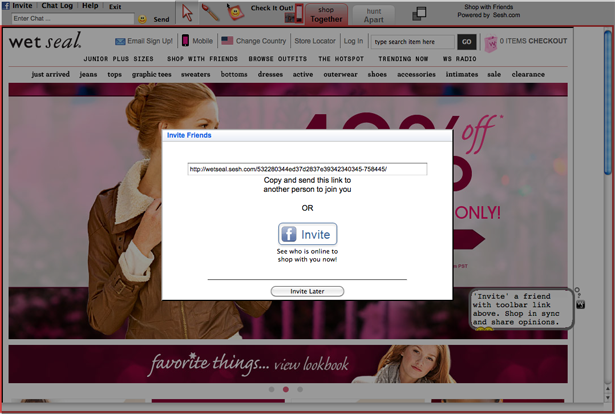This screenshot has width=615, height=414.
Task: Browse the sale category
Action: click(x=494, y=74)
